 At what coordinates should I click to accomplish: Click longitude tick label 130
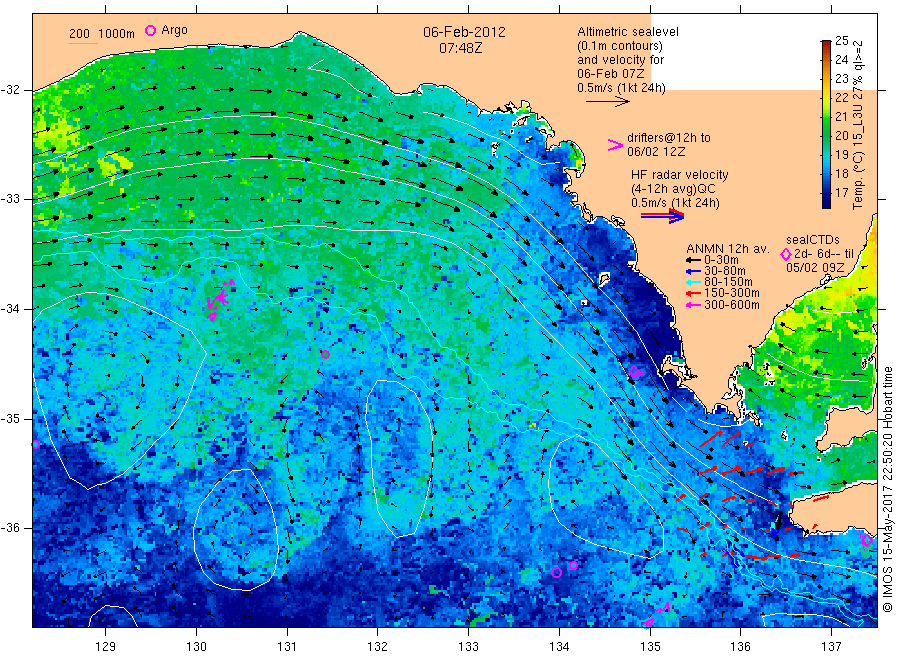point(196,646)
